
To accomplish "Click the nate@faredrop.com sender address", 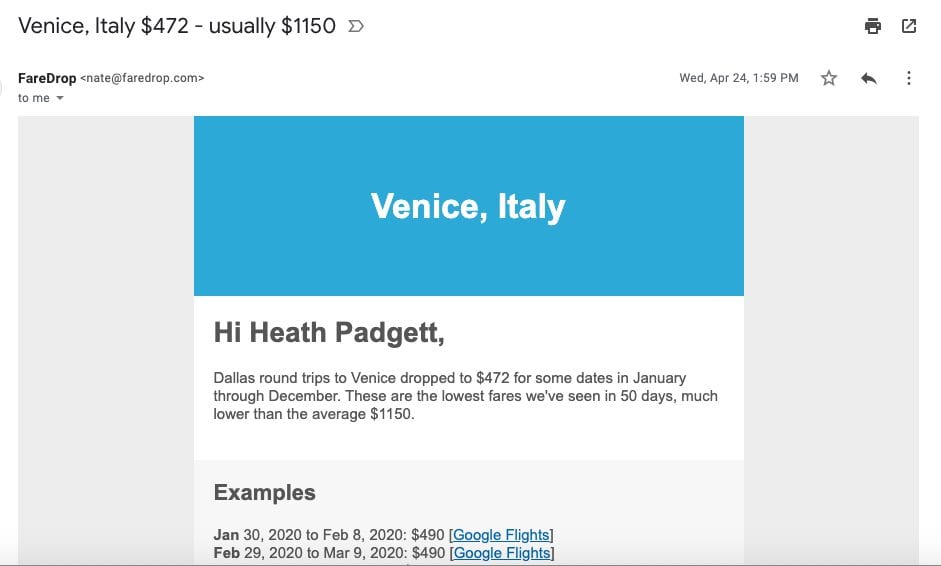I will tap(142, 78).
